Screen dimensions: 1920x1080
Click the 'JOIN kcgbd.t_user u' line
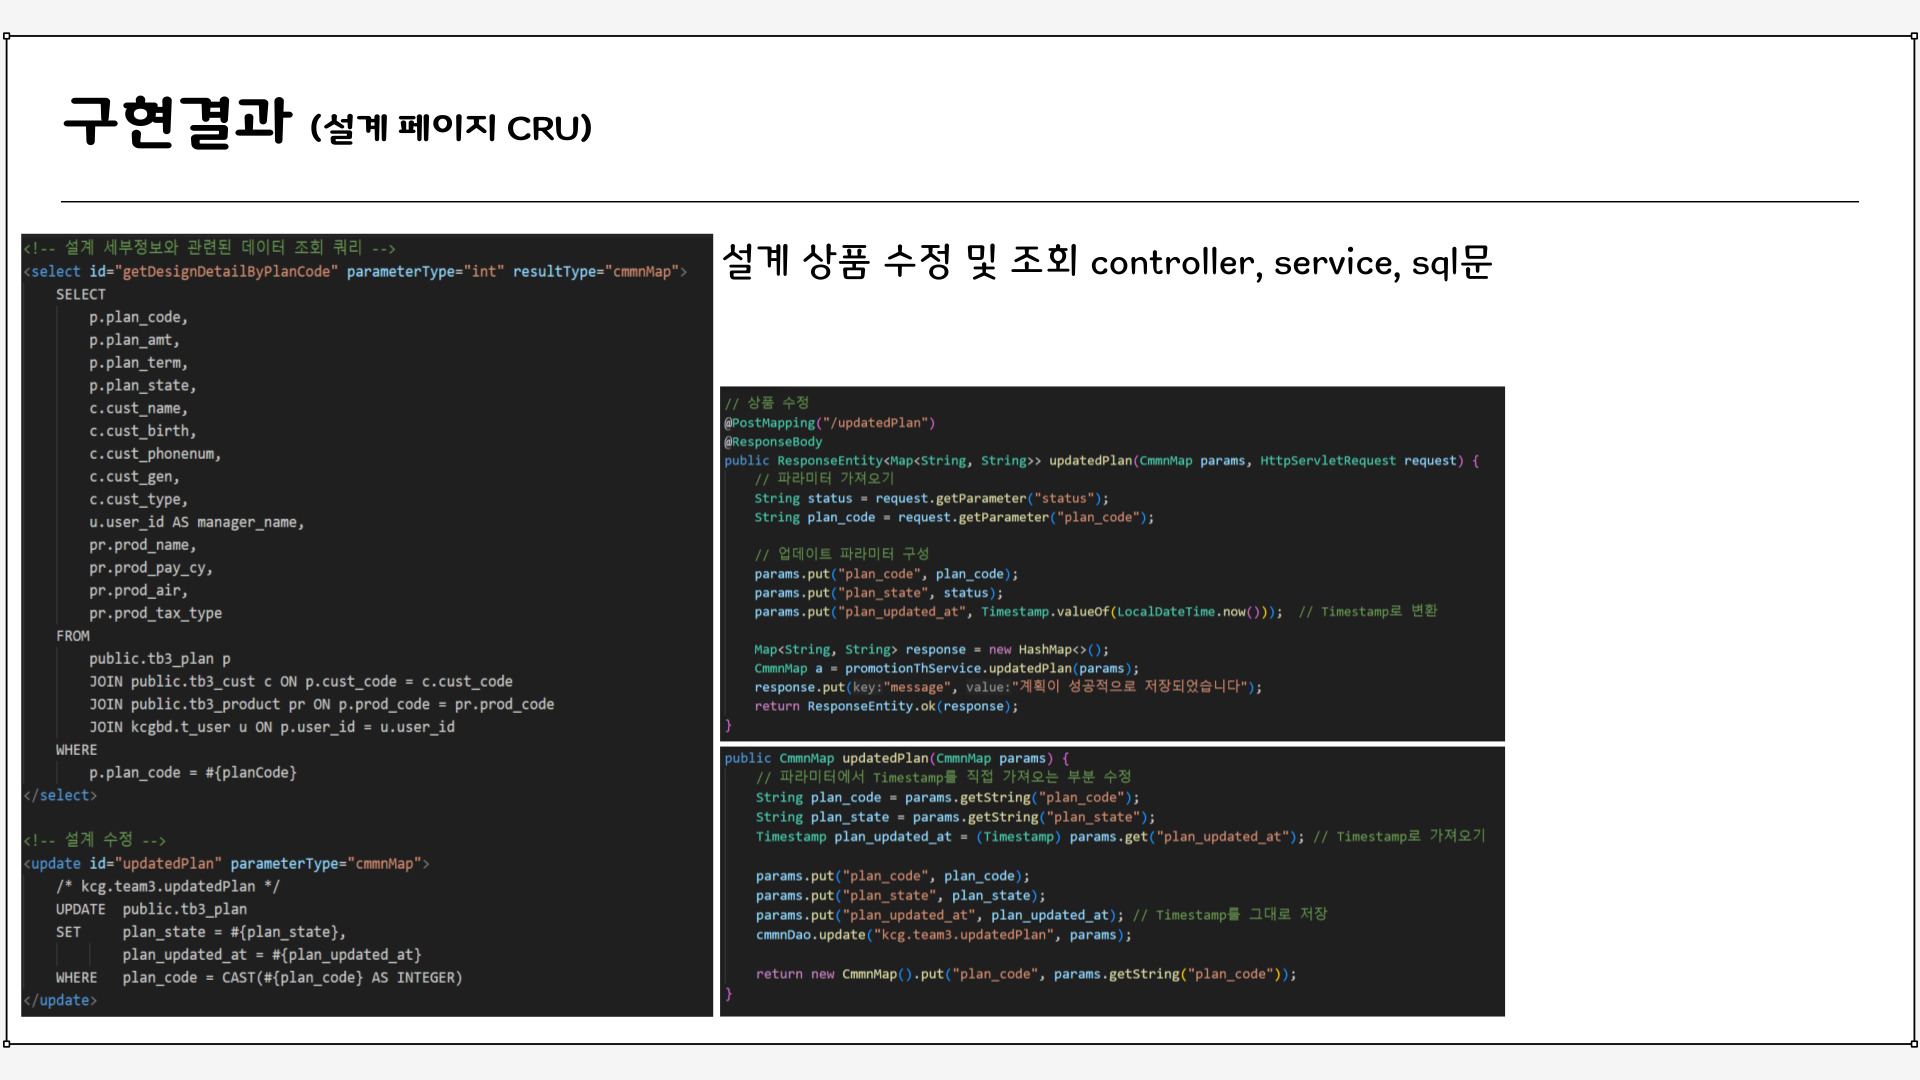tap(272, 727)
